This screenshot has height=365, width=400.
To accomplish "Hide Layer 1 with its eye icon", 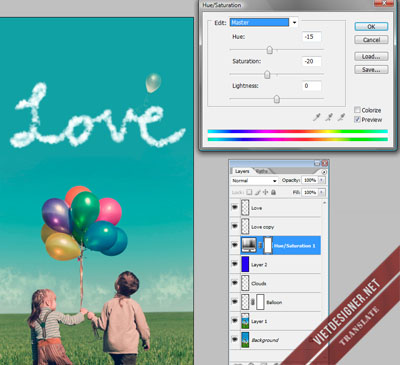I will click(x=235, y=321).
